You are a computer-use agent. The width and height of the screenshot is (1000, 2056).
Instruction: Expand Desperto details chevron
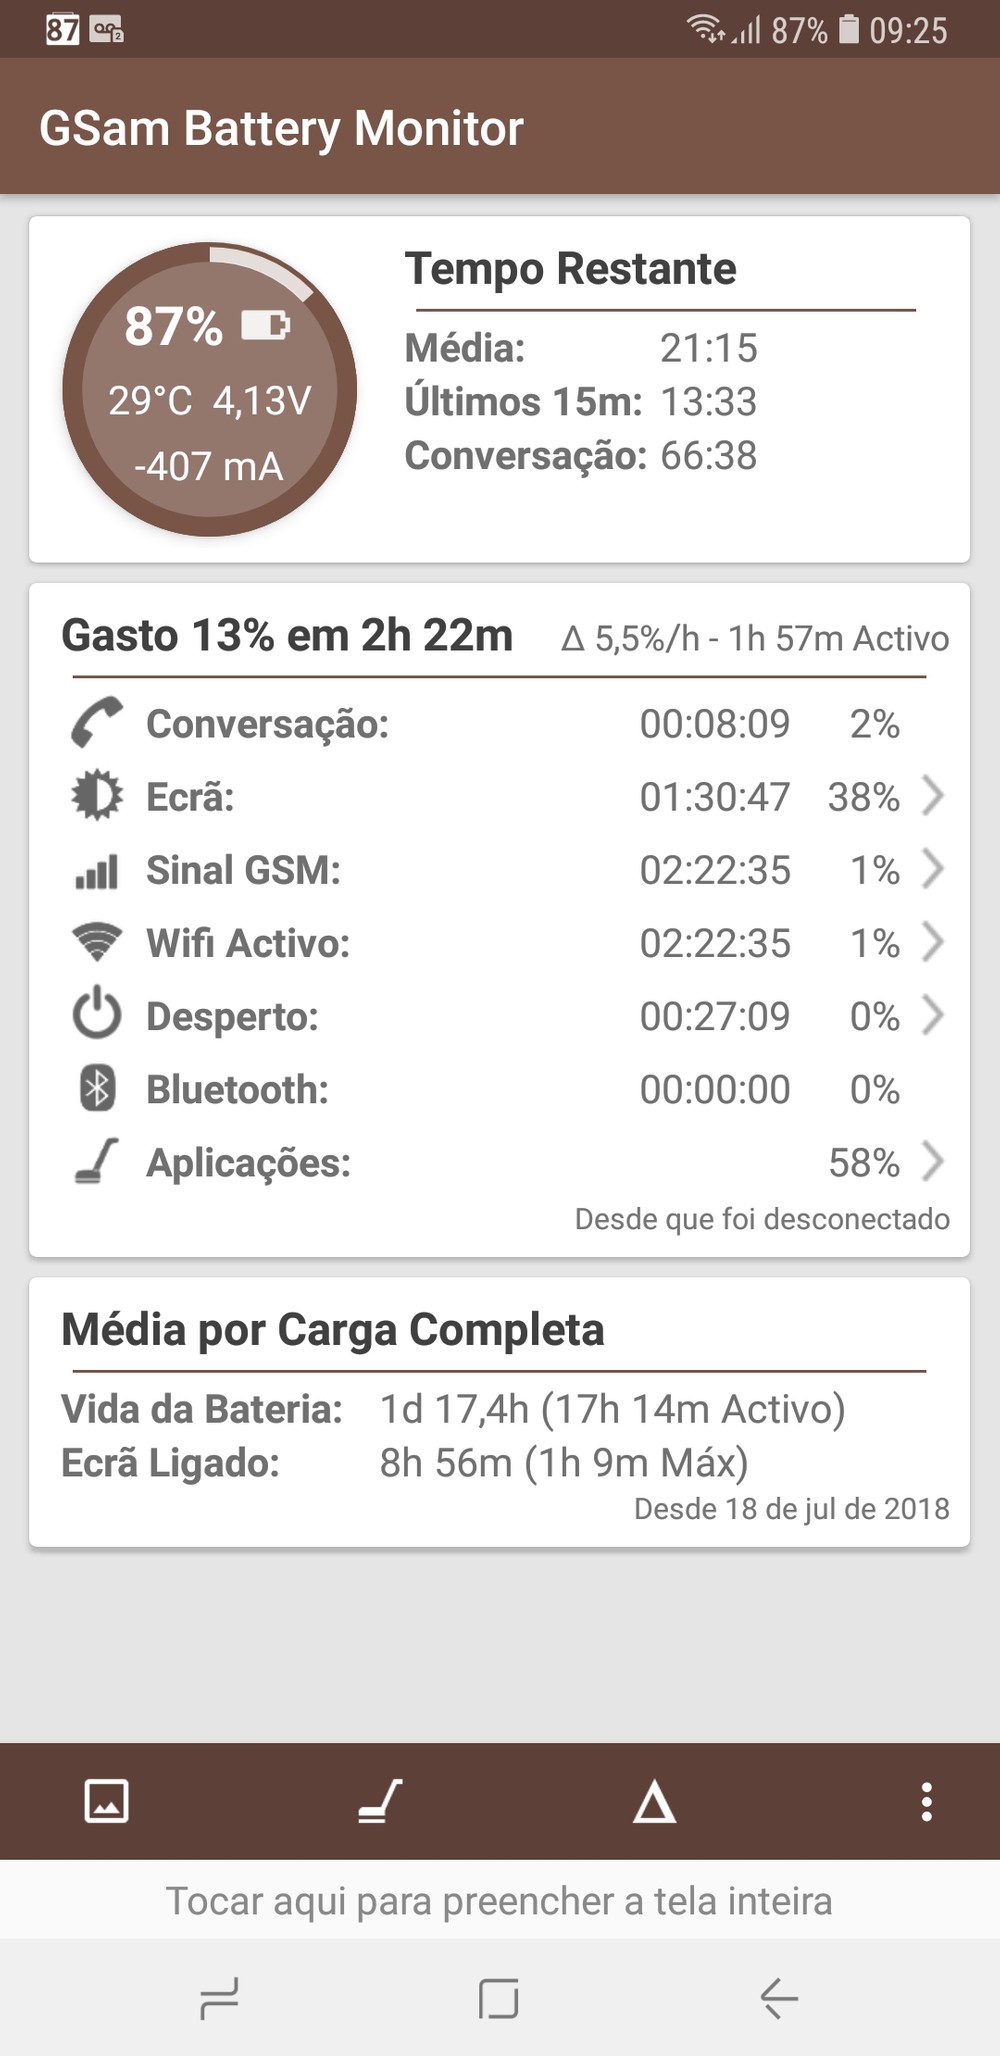coord(932,1015)
